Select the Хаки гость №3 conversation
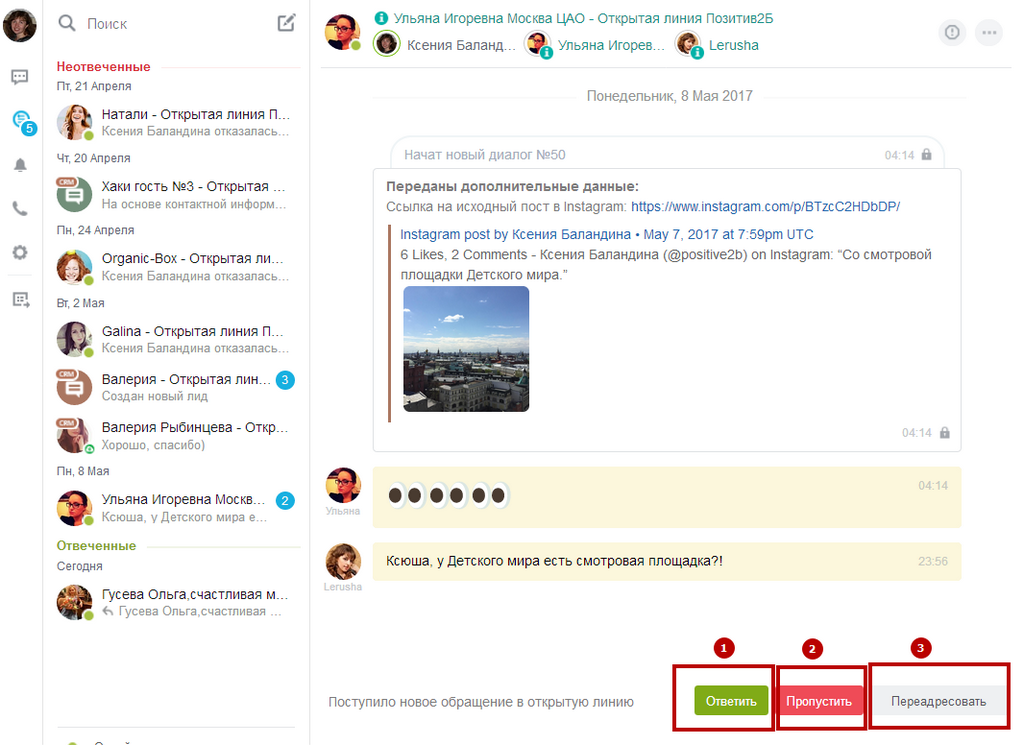The height and width of the screenshot is (745, 1024). (x=176, y=195)
